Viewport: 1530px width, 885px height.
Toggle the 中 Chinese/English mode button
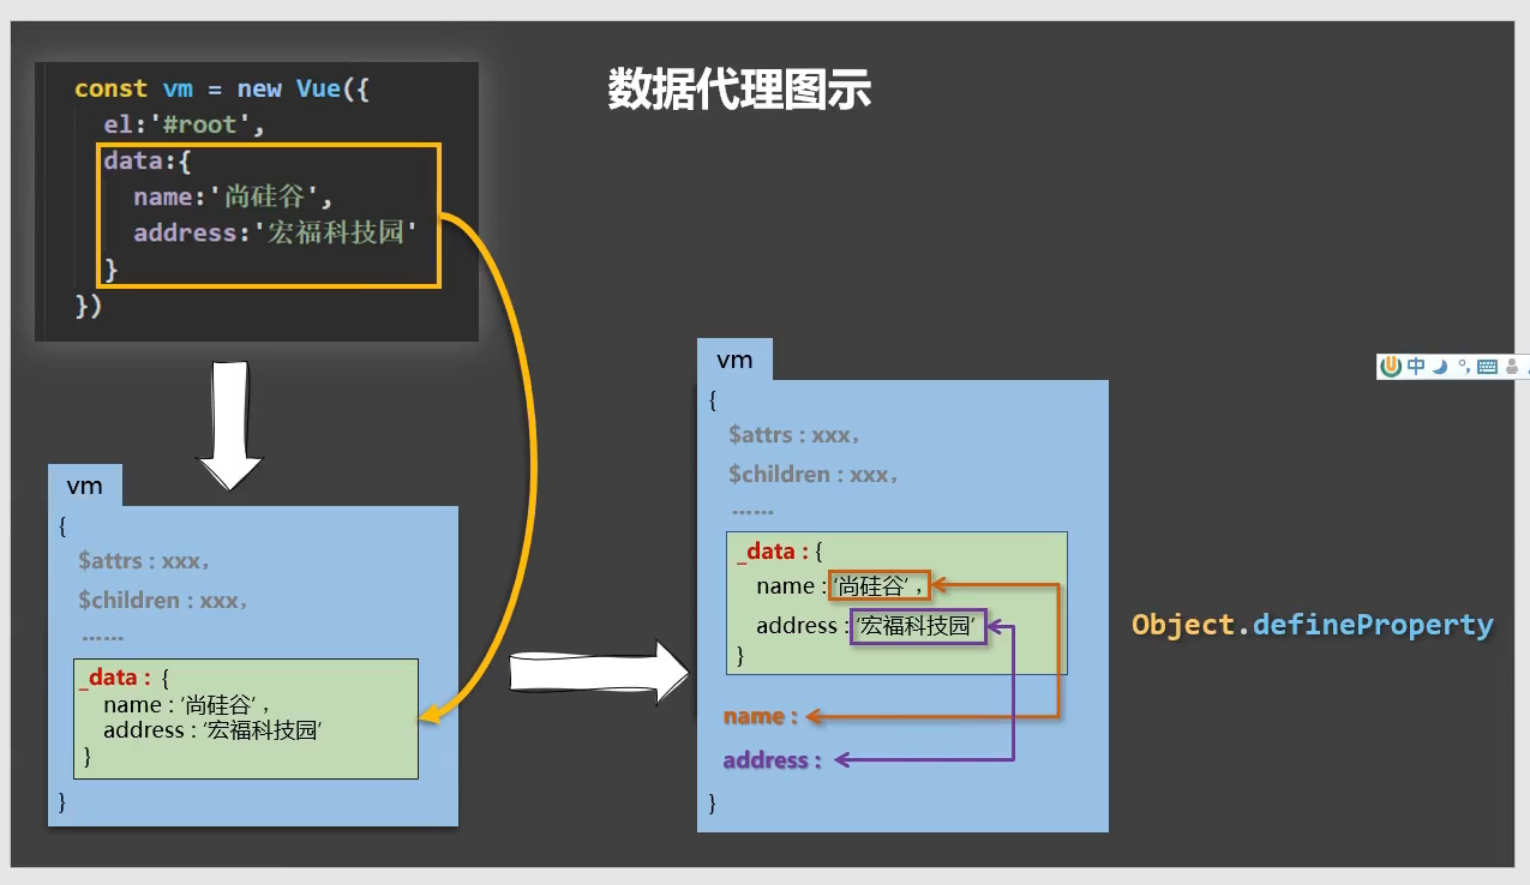(x=1416, y=366)
